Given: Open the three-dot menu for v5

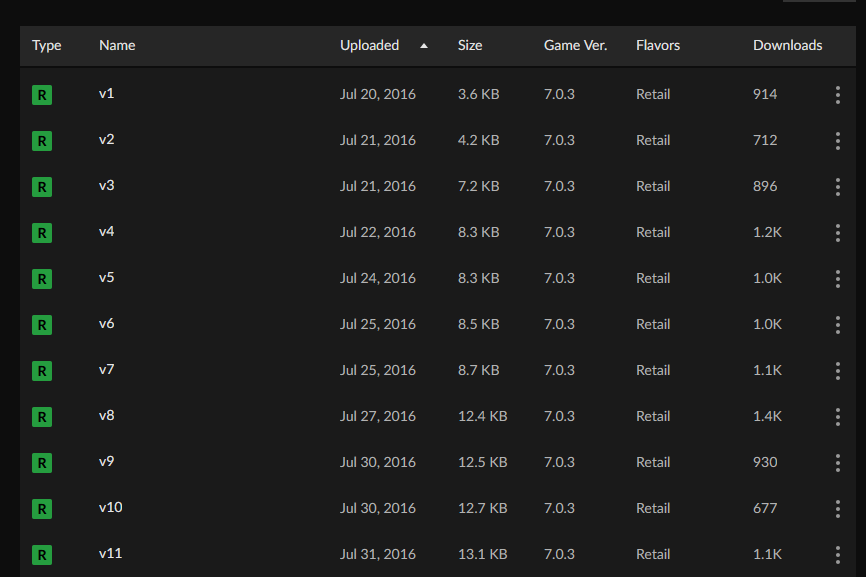Looking at the screenshot, I should point(838,279).
